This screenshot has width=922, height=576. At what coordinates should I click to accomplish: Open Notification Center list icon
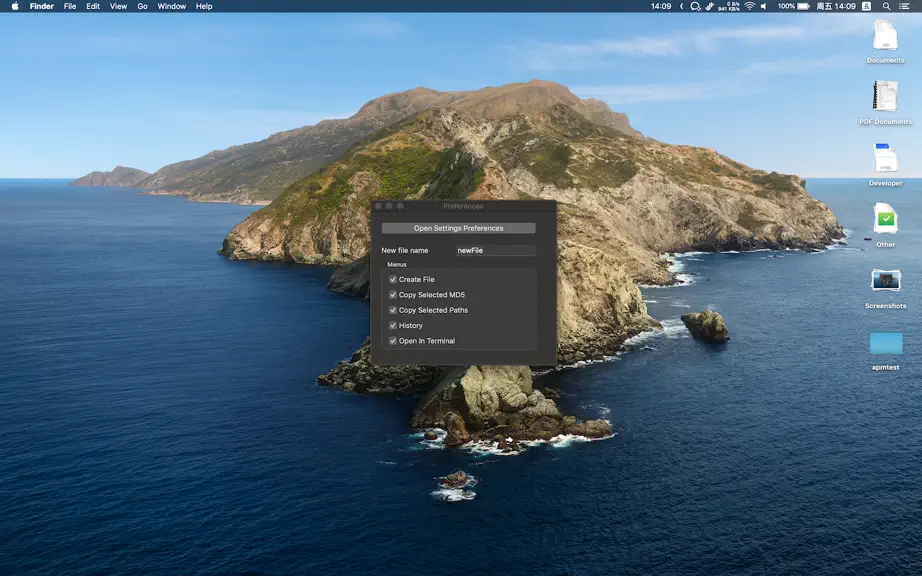[x=904, y=6]
